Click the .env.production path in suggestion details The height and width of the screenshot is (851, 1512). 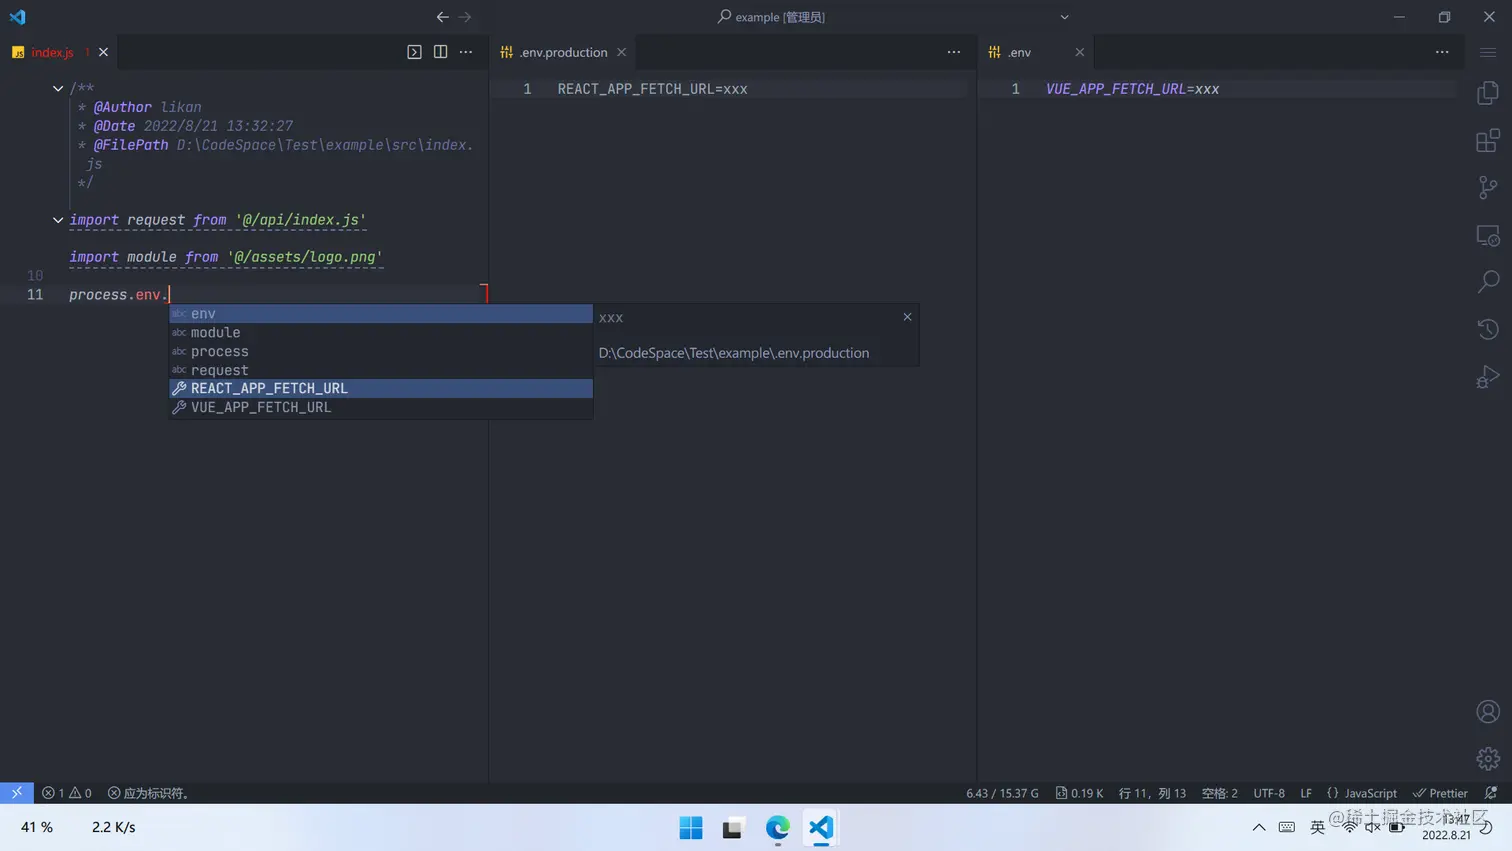click(x=734, y=353)
